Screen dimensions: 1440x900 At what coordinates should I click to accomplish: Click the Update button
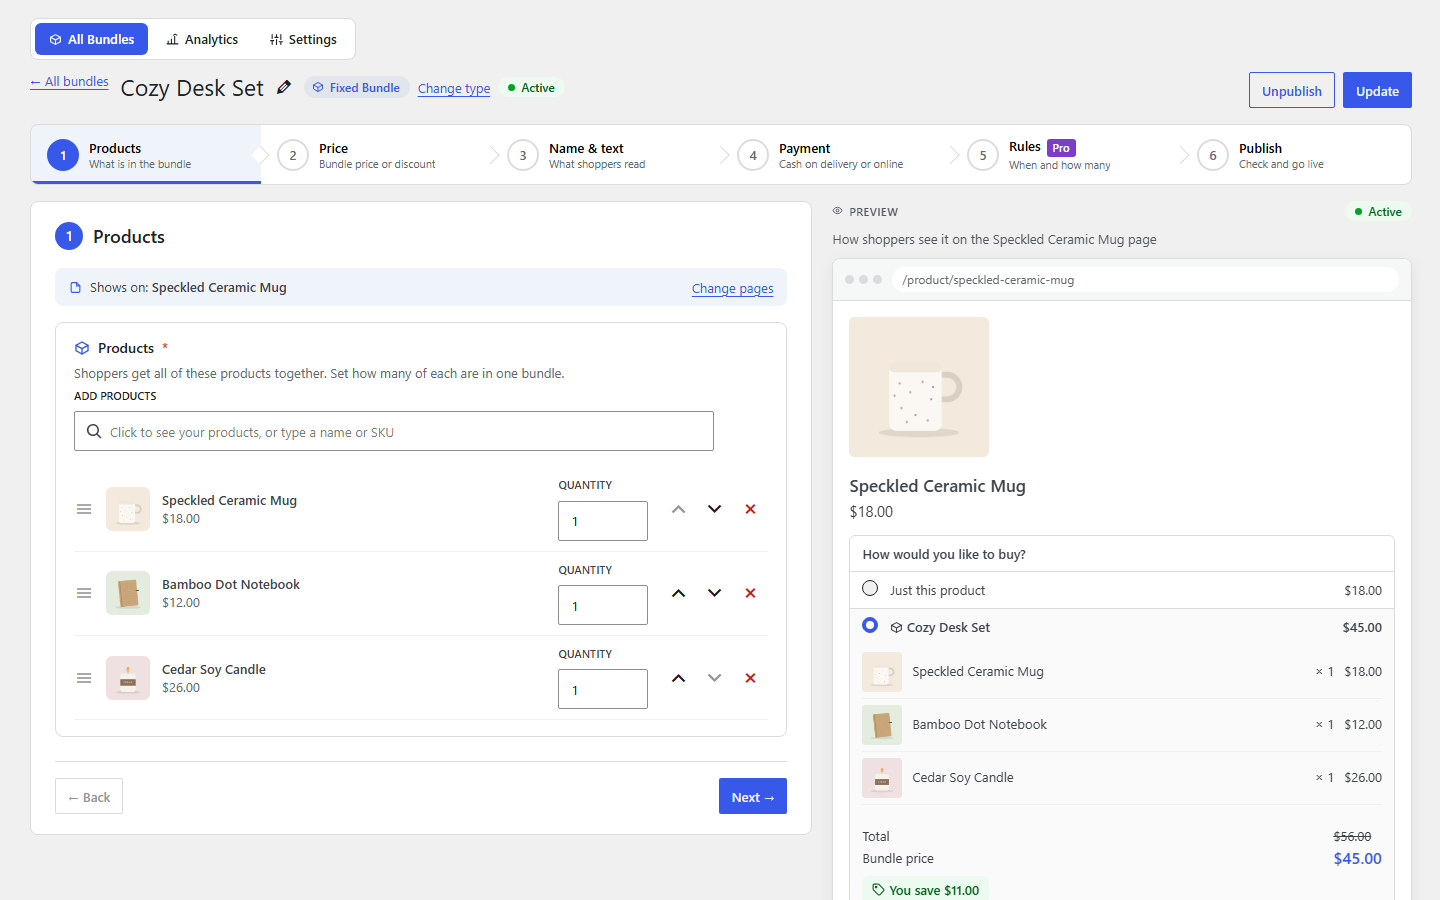1377,90
